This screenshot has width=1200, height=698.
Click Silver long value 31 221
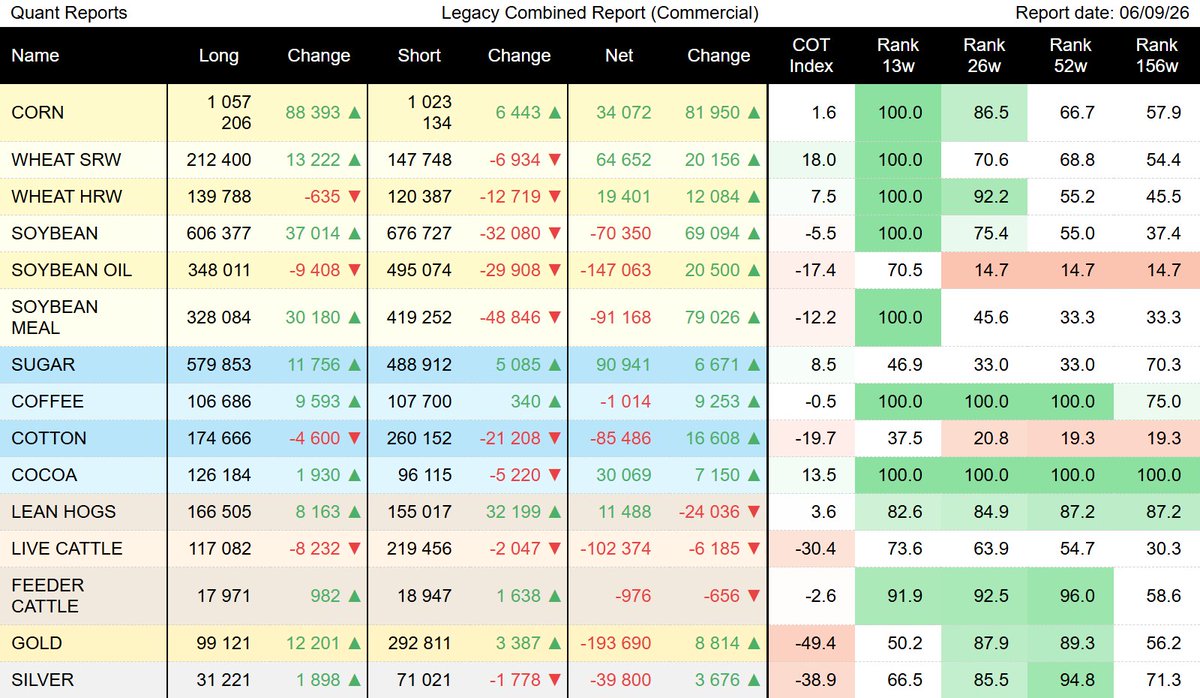pyautogui.click(x=224, y=680)
